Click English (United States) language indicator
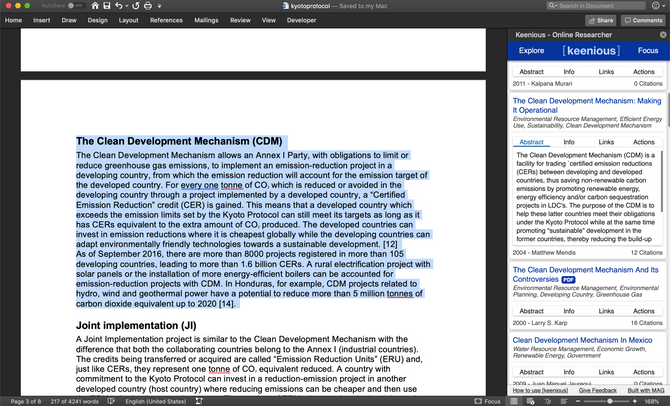 (x=156, y=401)
